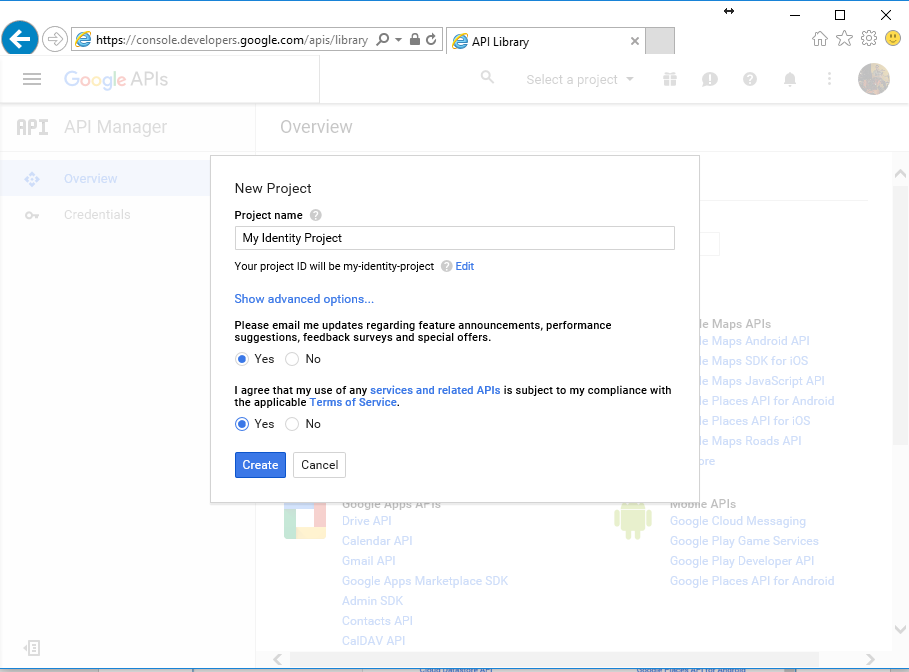Refresh the page with the reload icon
The width and height of the screenshot is (909, 672).
[x=431, y=39]
